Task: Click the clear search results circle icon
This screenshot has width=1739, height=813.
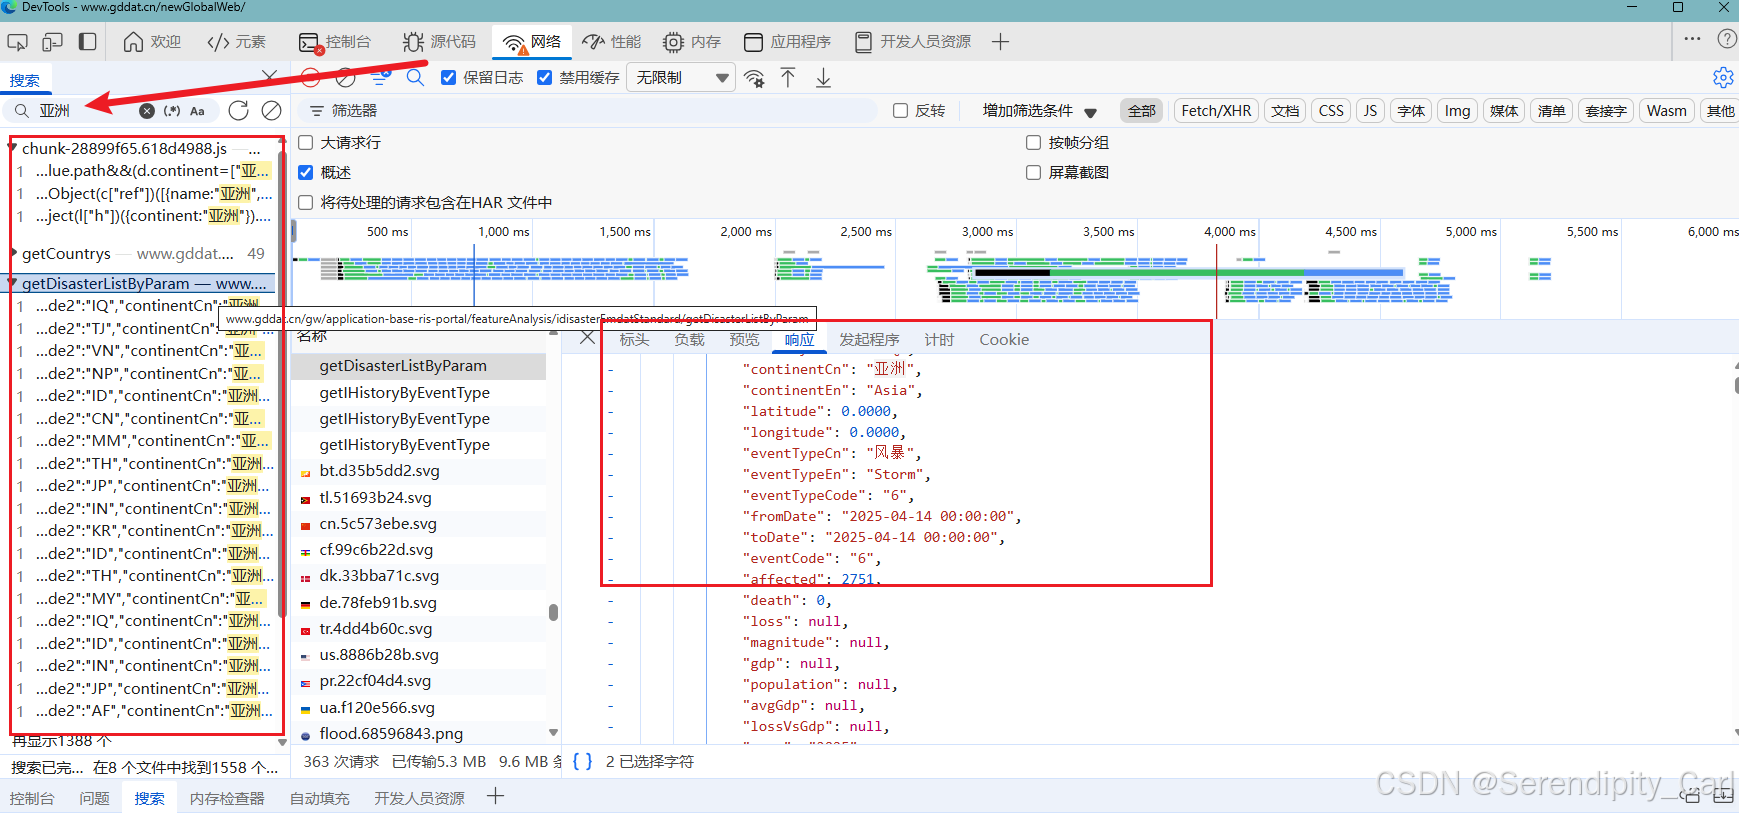Action: [271, 110]
